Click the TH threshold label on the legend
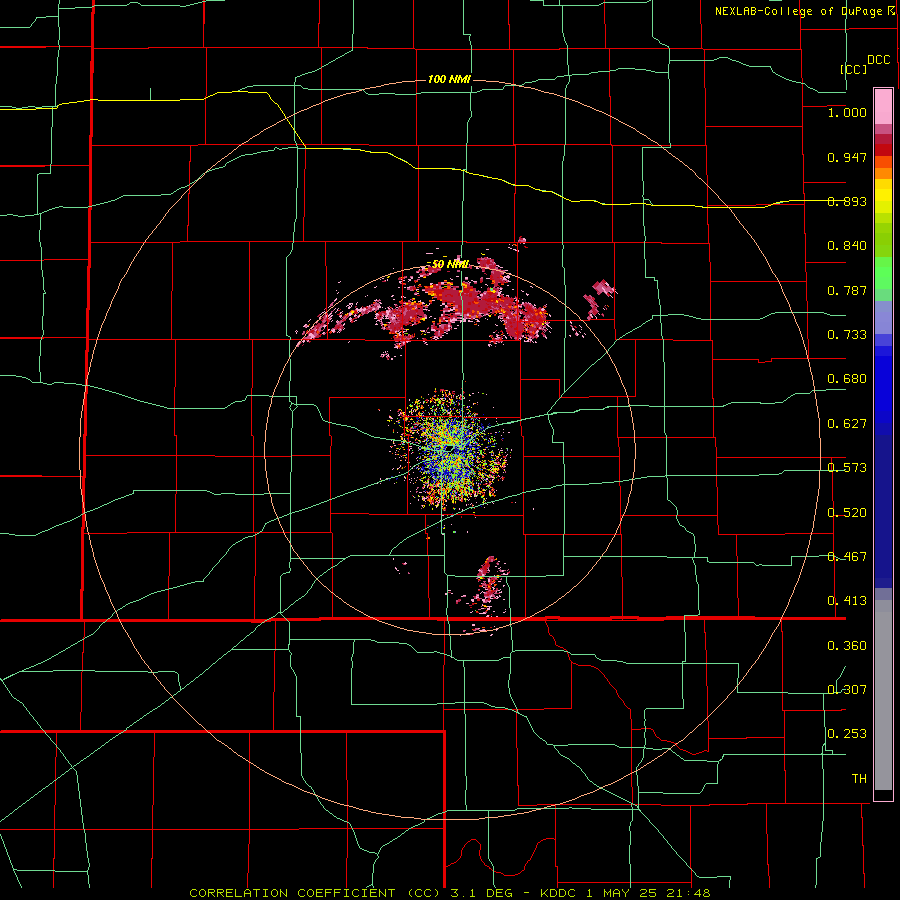The width and height of the screenshot is (900, 900). (859, 779)
